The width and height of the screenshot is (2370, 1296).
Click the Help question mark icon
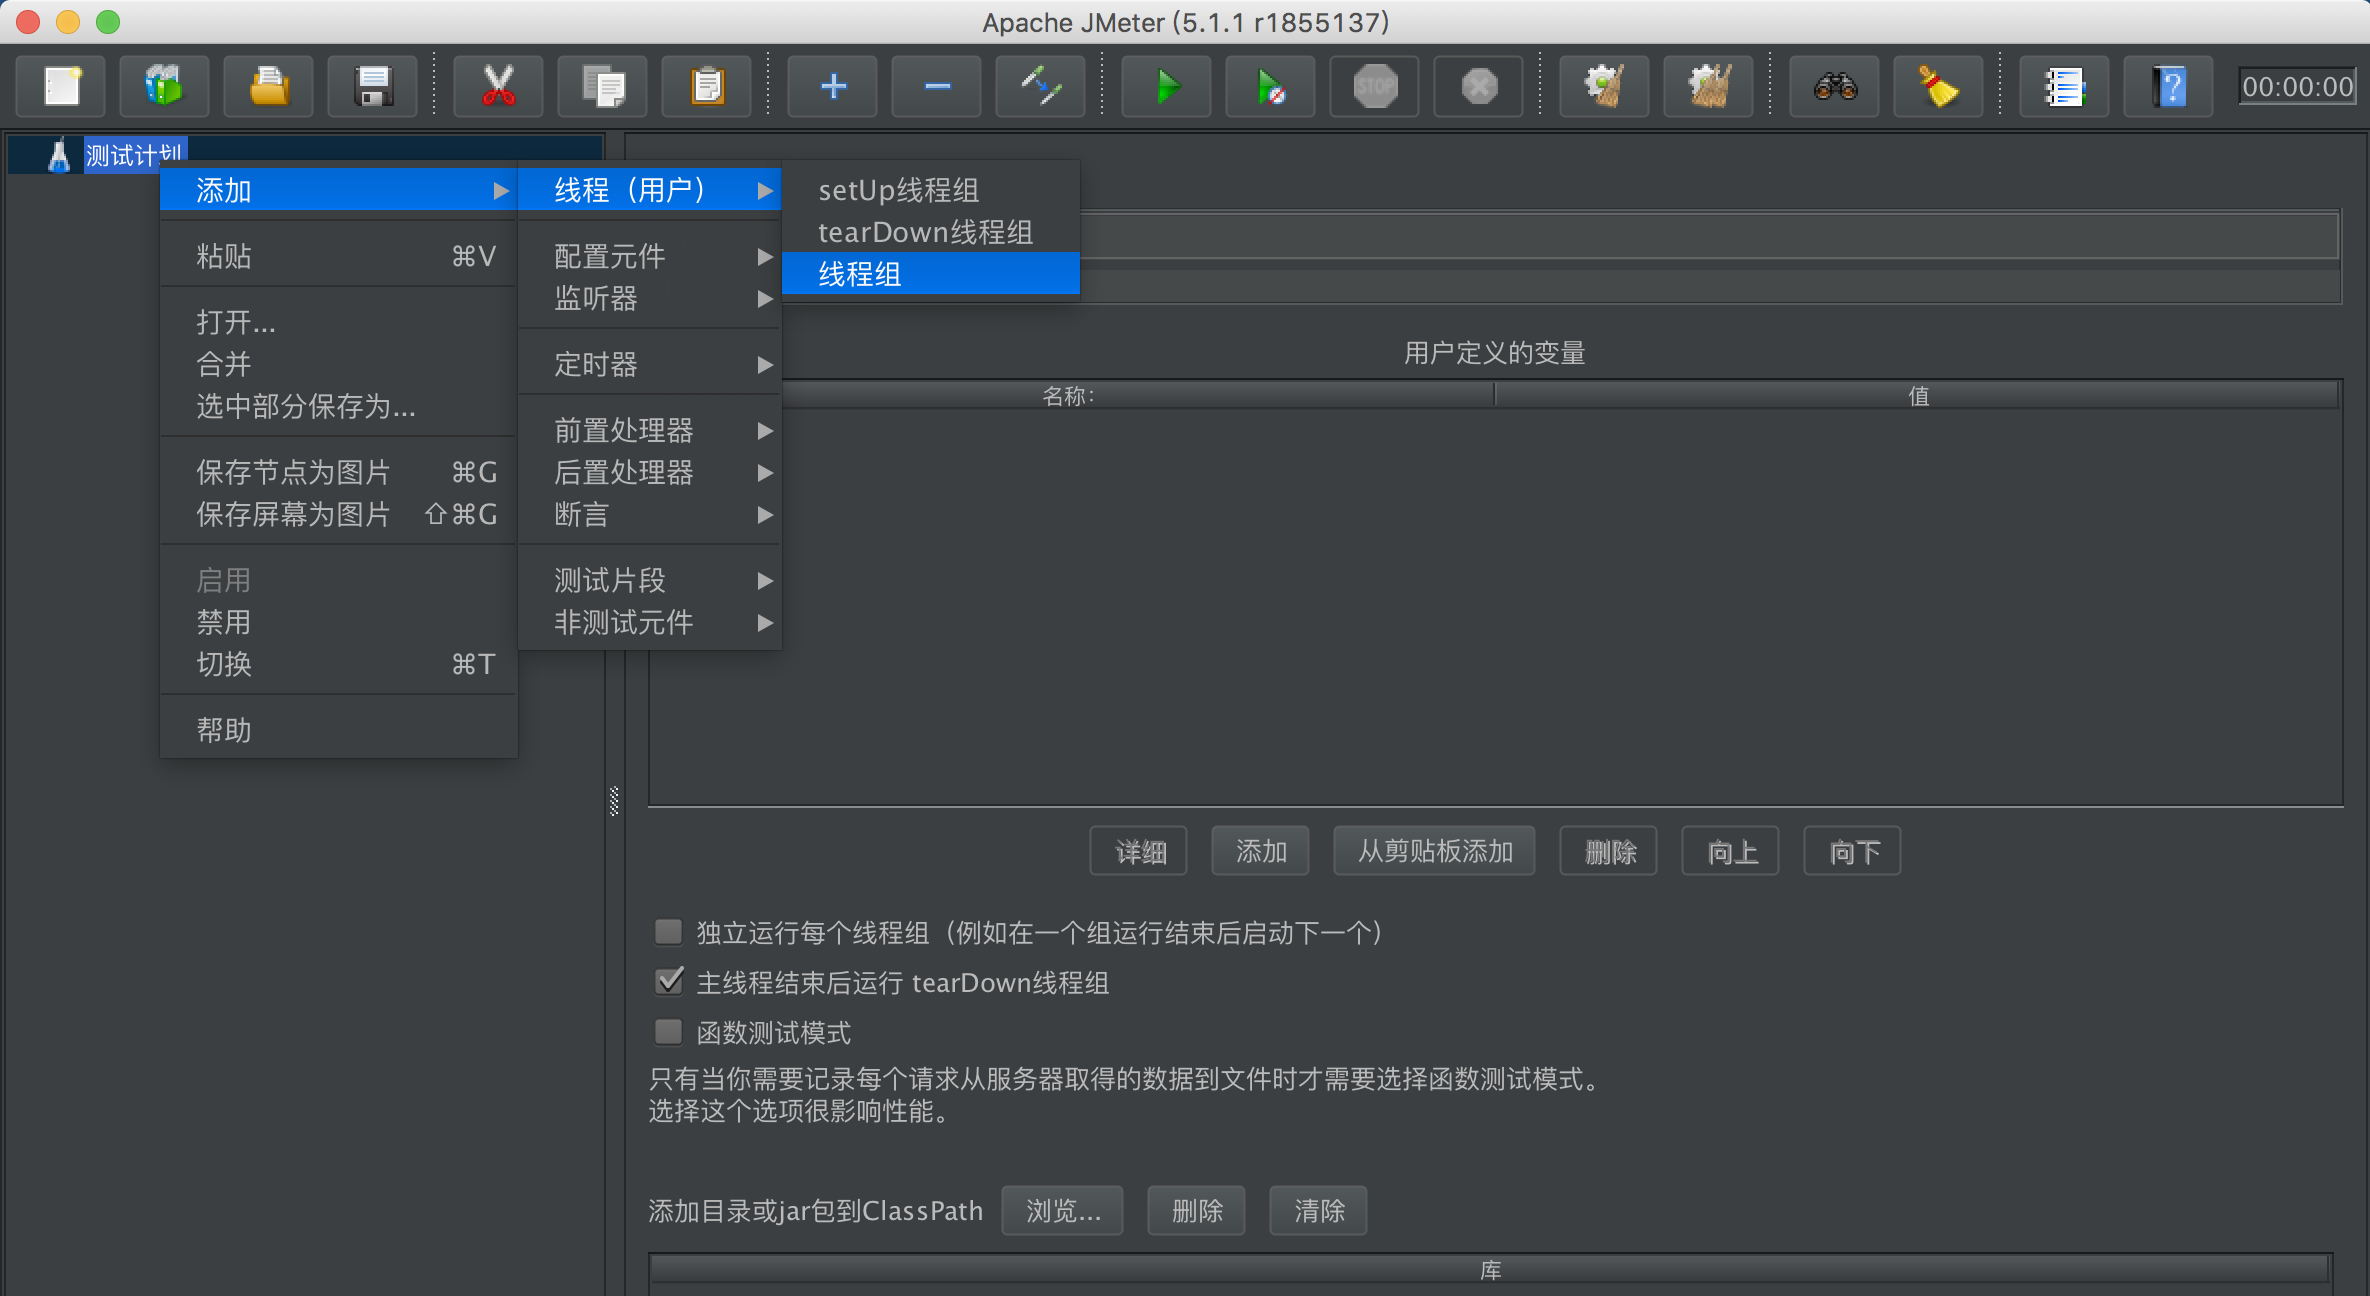(2168, 87)
